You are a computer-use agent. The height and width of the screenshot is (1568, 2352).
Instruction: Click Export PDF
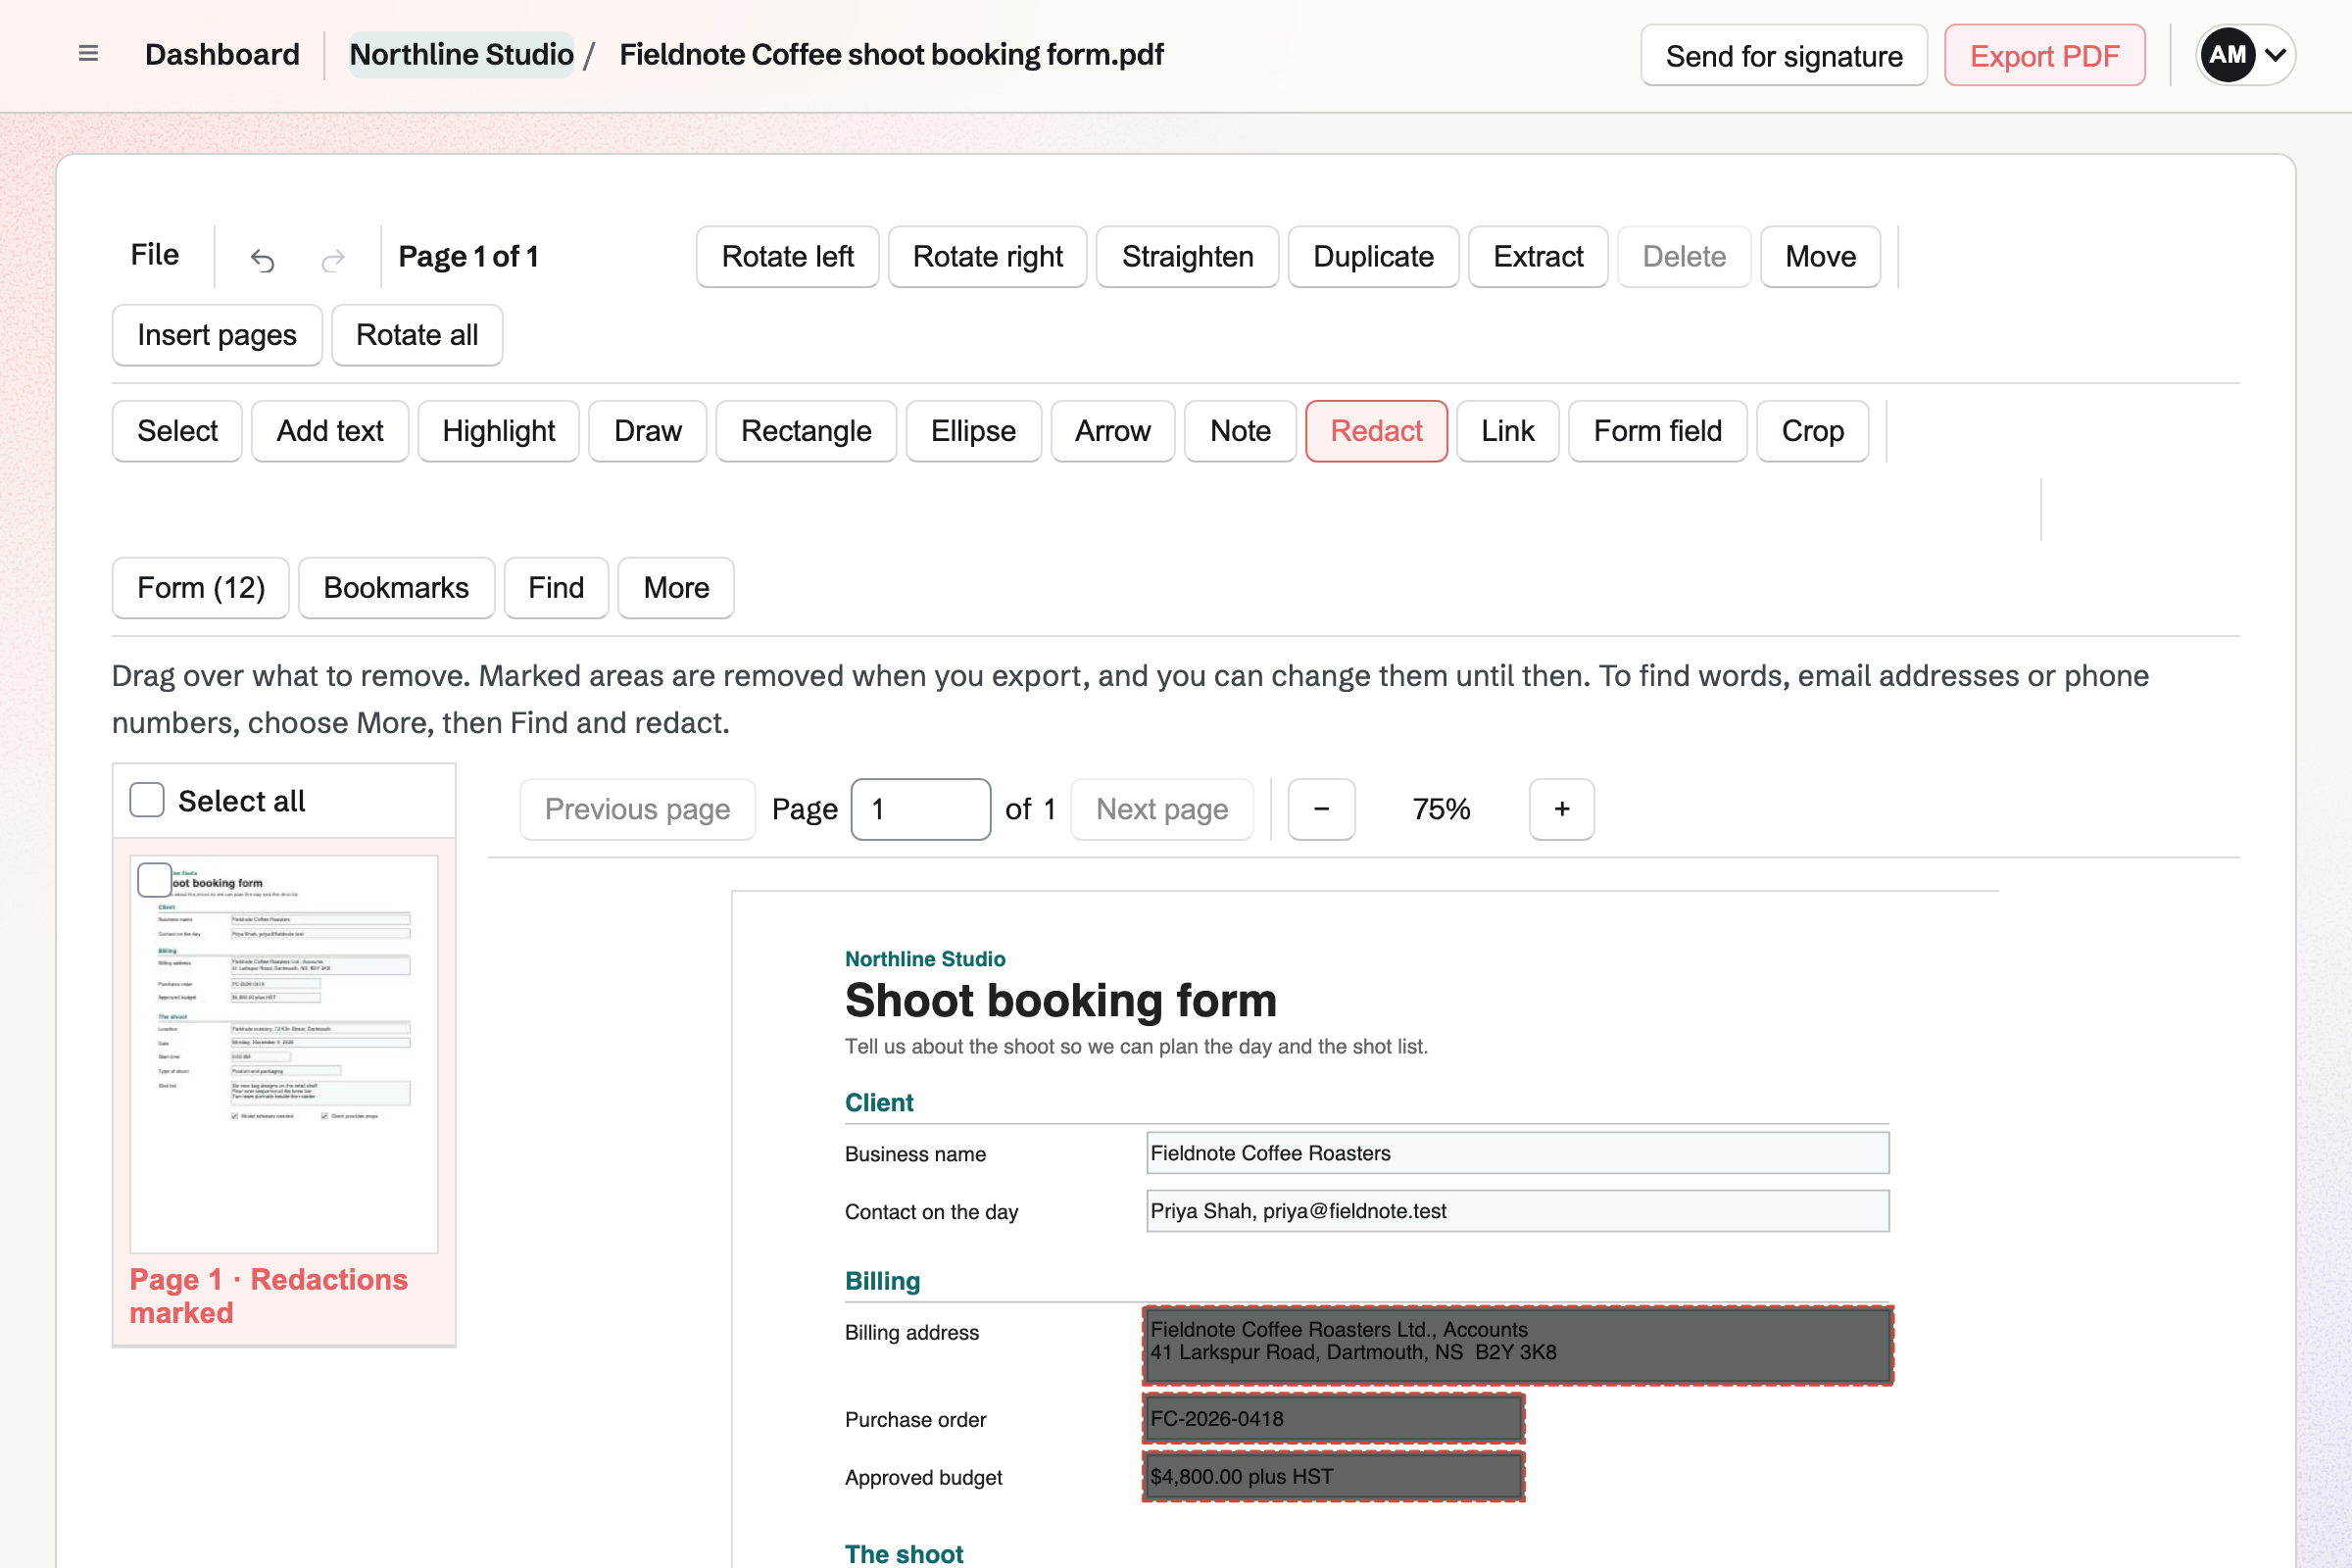(2044, 55)
